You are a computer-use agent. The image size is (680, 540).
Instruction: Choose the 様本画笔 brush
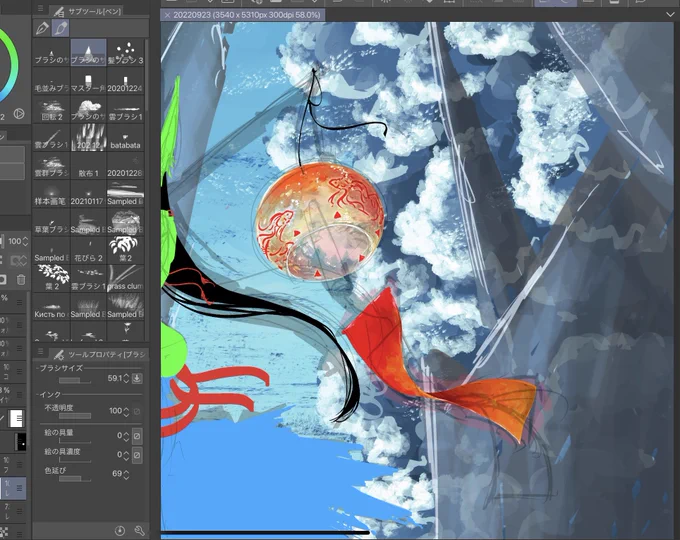click(x=52, y=194)
